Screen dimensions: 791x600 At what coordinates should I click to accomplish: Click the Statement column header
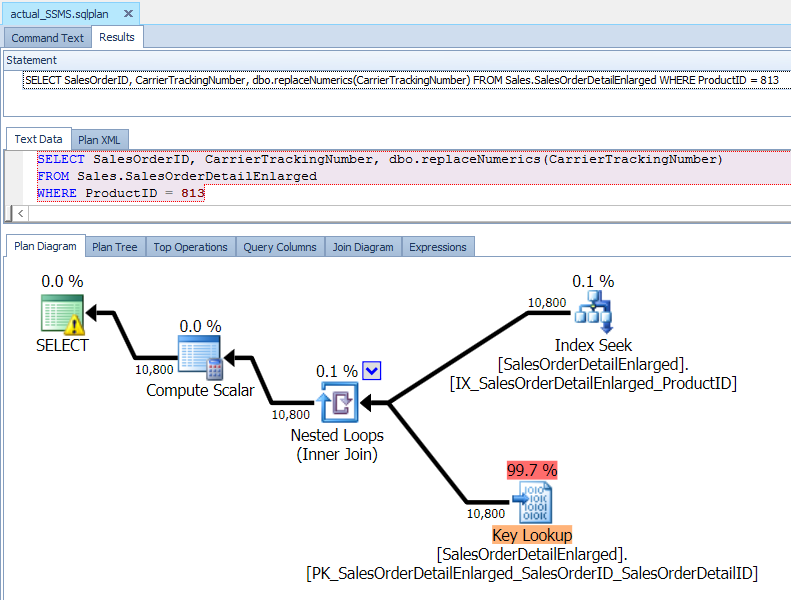coord(32,61)
